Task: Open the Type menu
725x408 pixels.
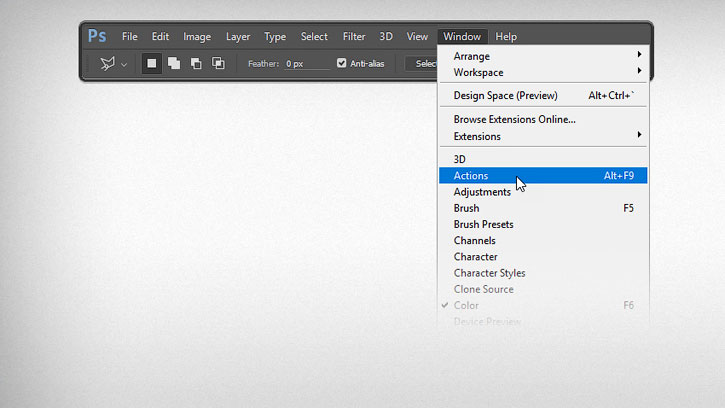Action: (275, 37)
